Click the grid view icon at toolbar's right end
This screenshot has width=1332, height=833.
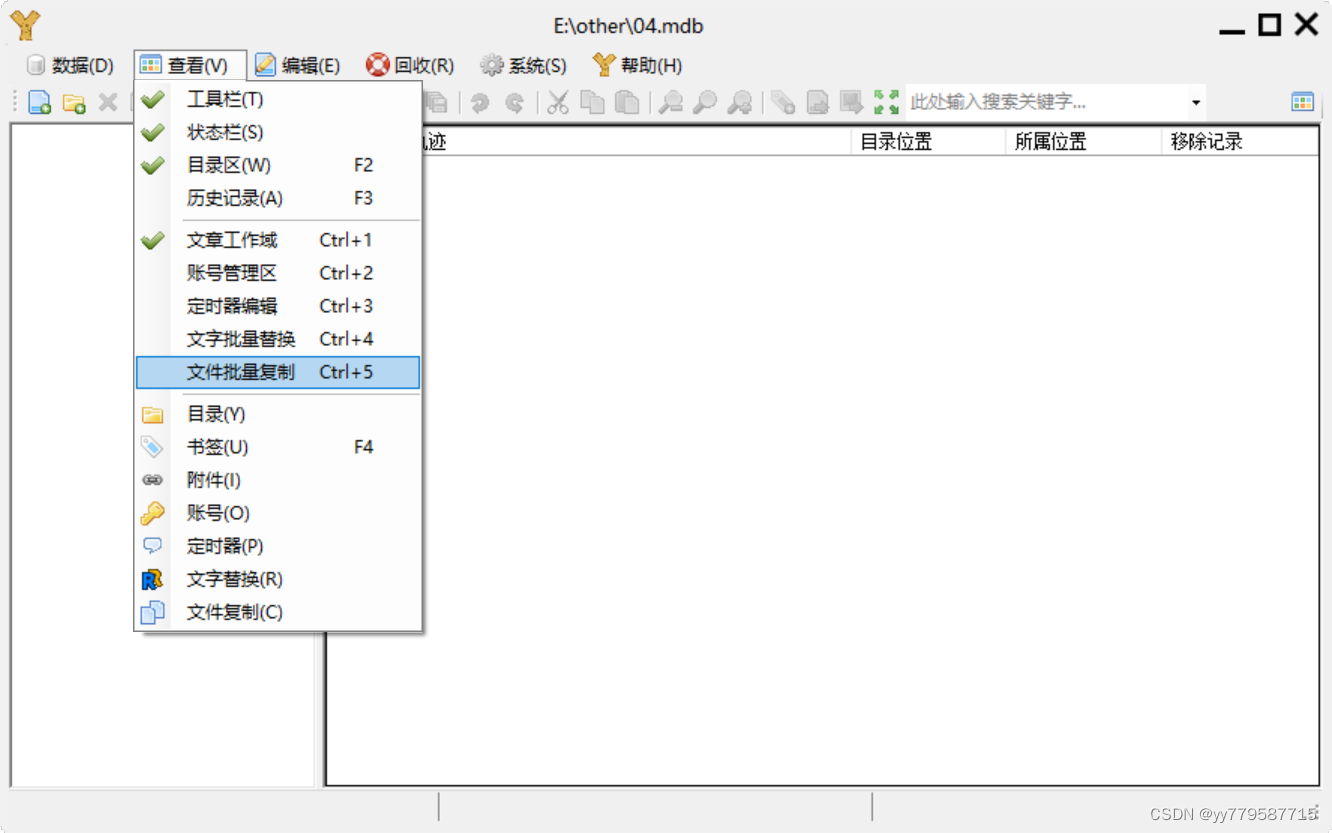[1302, 102]
